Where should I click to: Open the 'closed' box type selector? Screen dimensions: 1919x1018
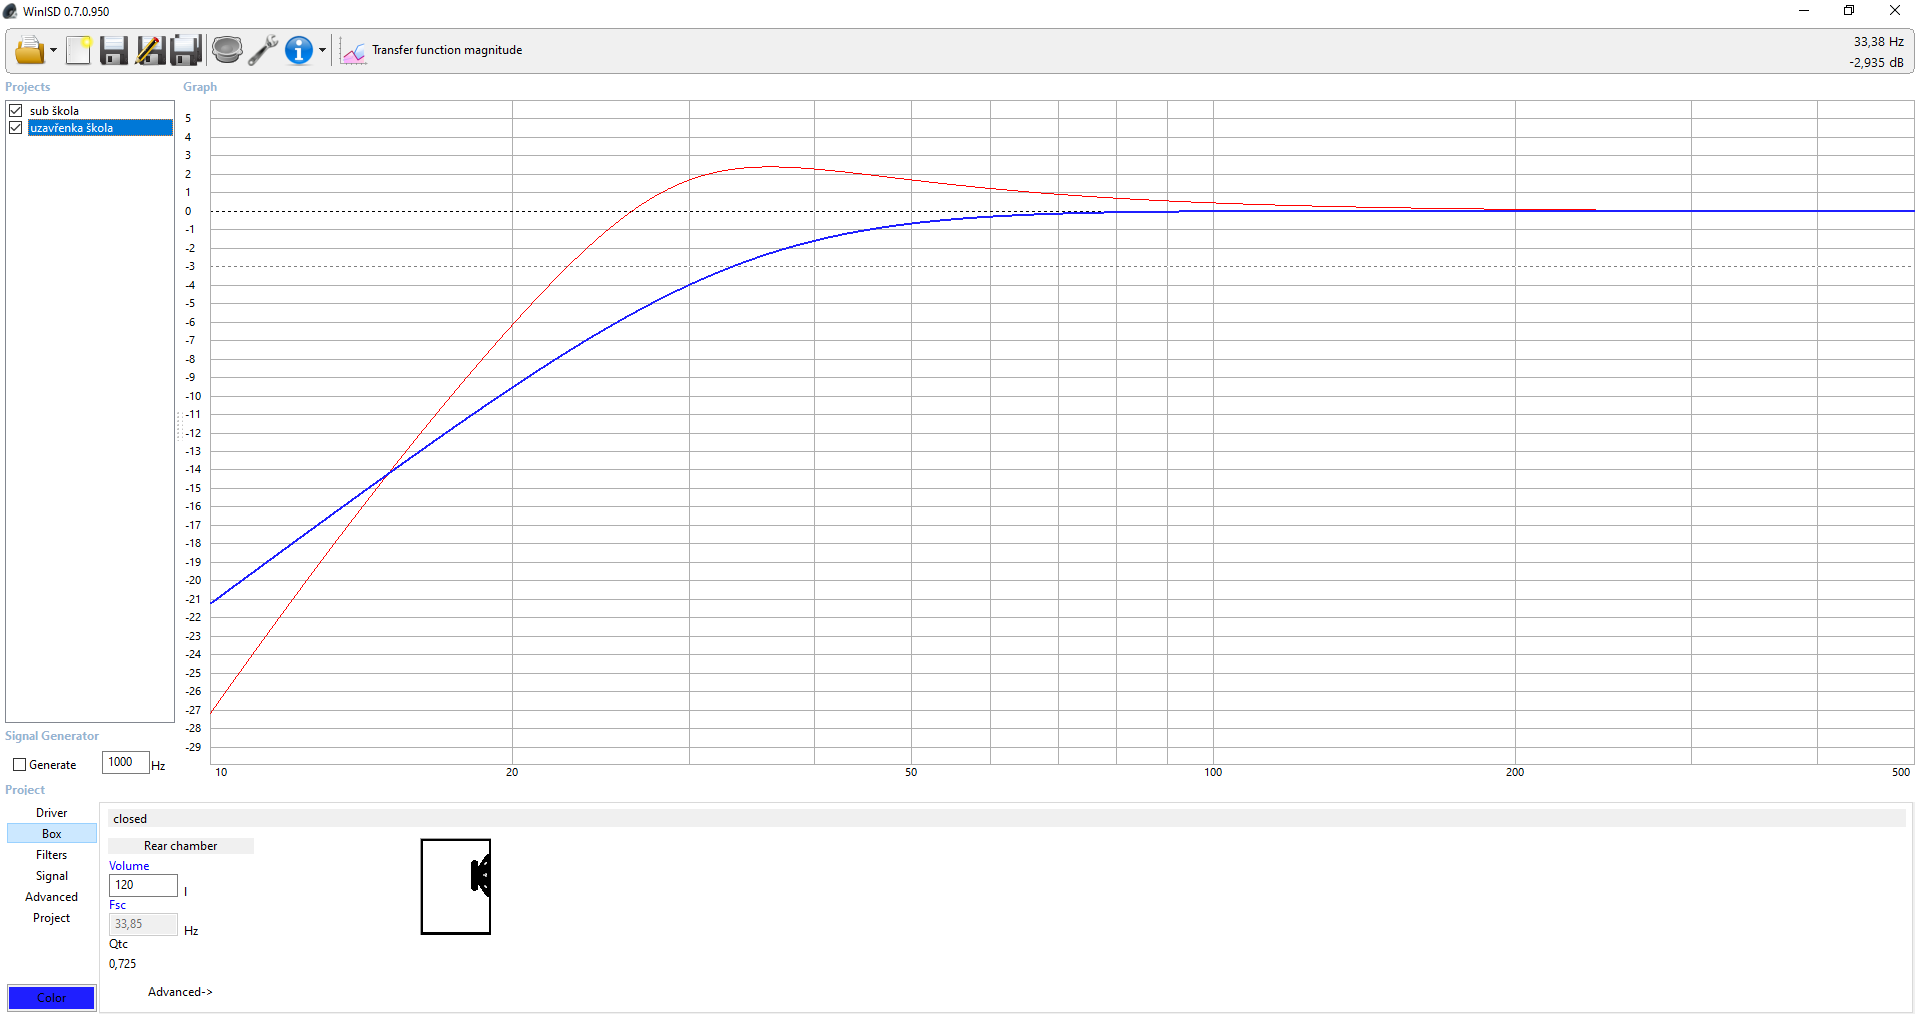[1006, 819]
